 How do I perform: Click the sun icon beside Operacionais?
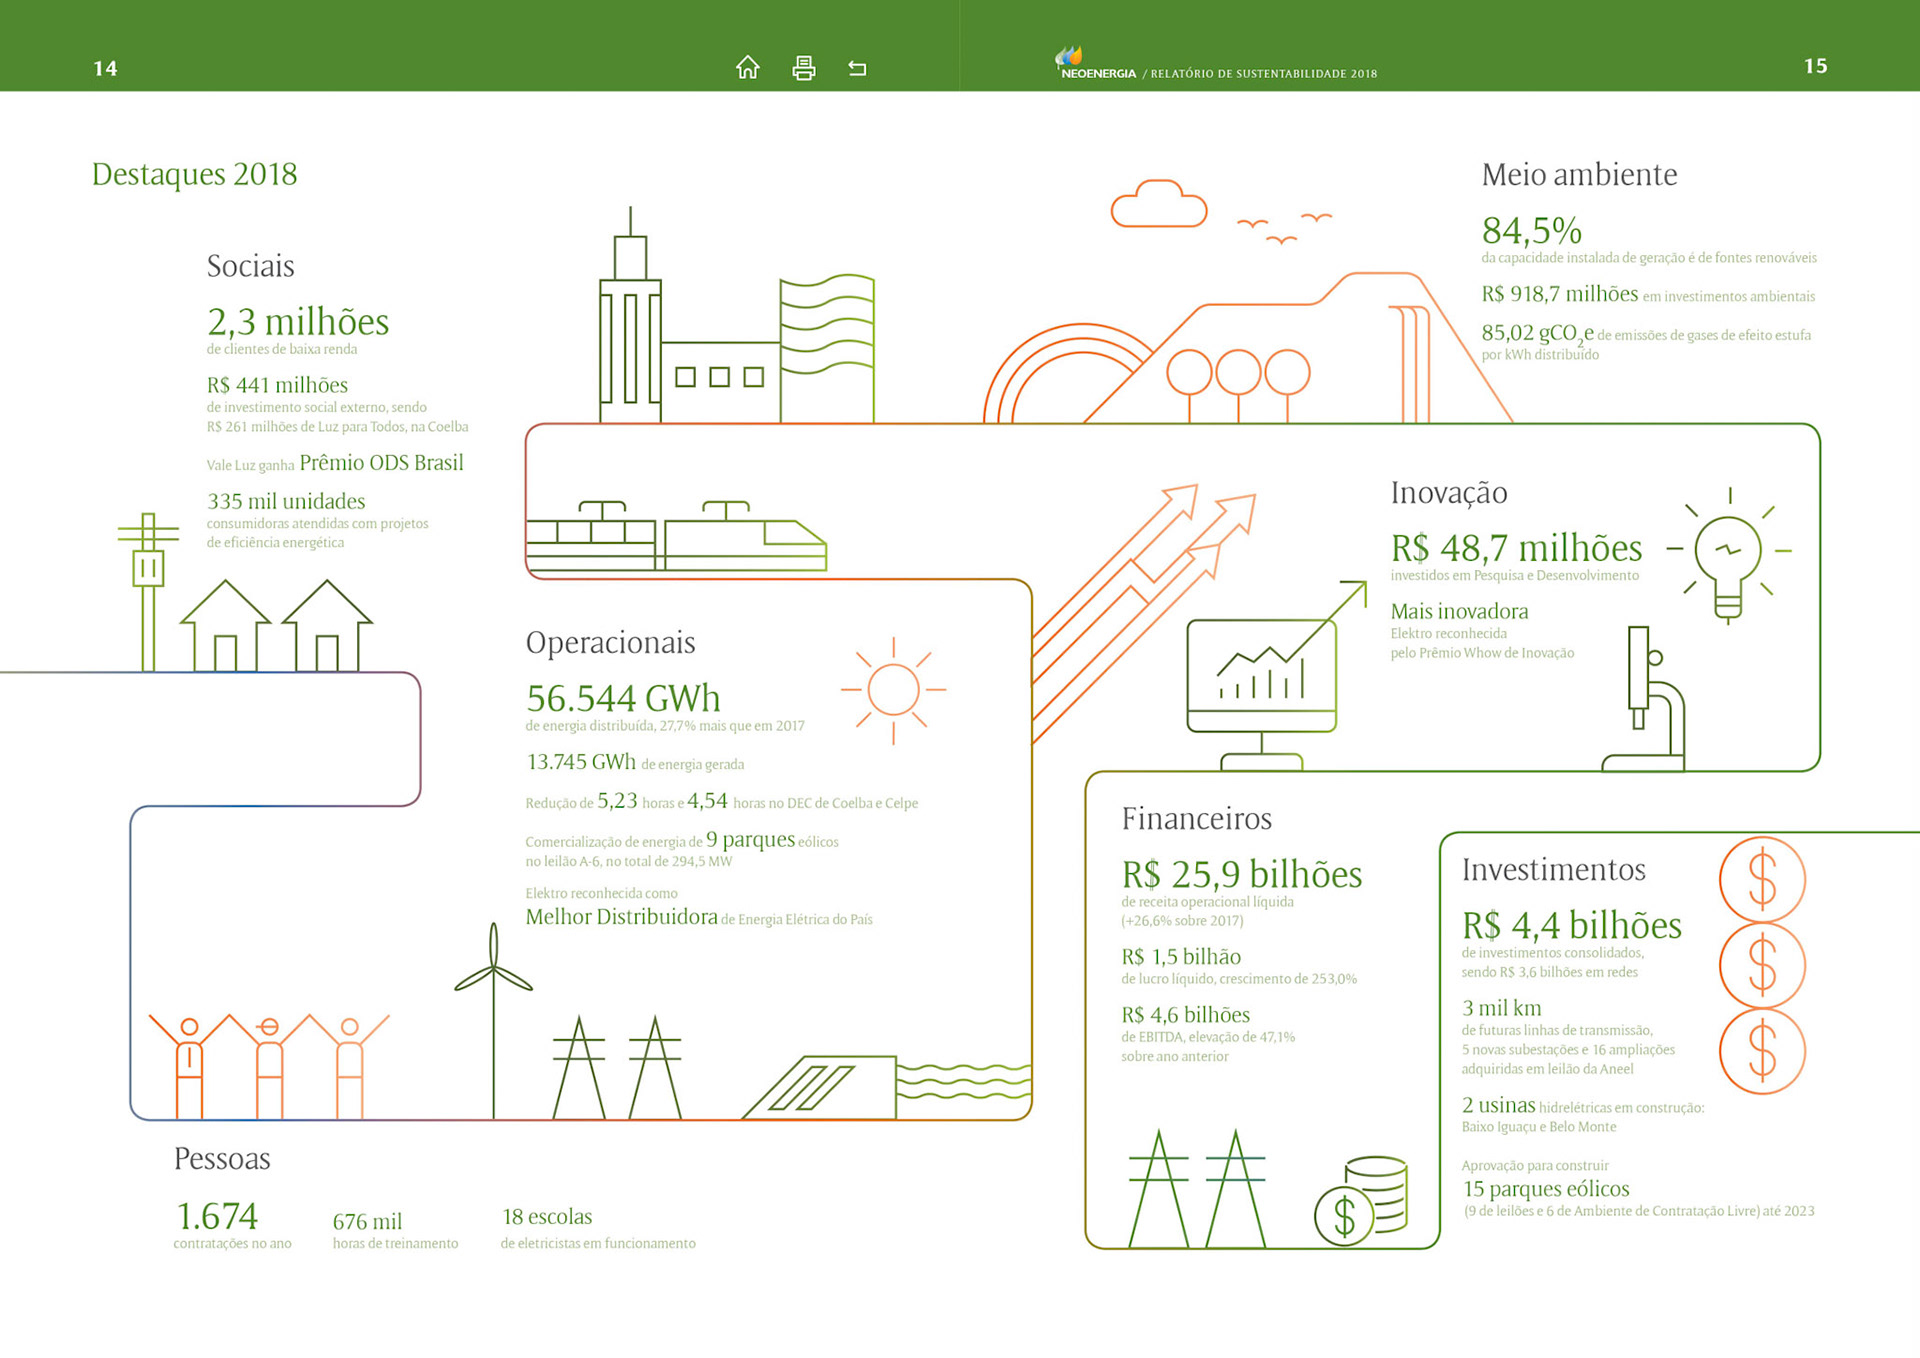pyautogui.click(x=893, y=690)
